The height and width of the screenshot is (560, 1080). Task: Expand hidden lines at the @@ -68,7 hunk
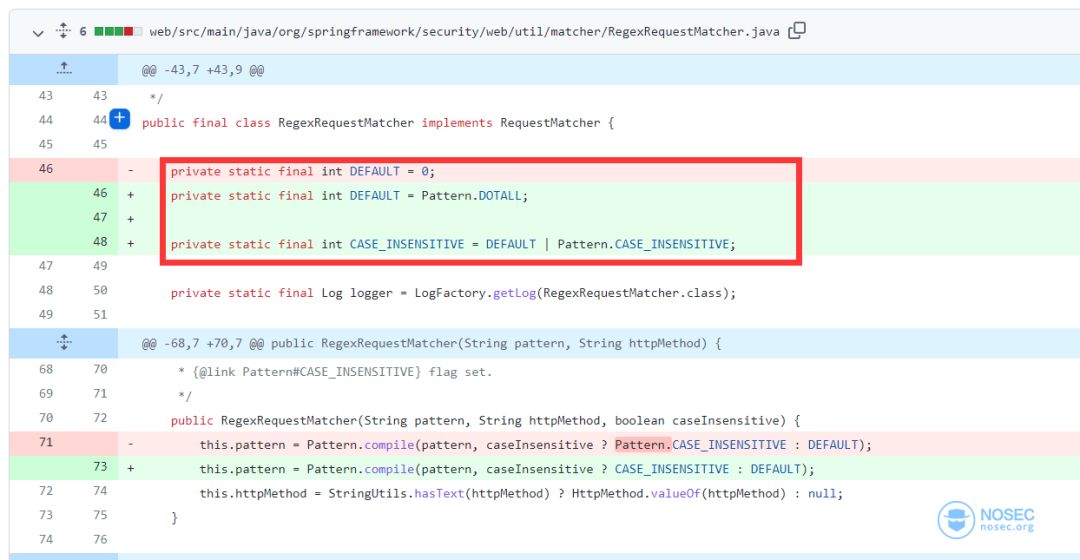coord(64,343)
